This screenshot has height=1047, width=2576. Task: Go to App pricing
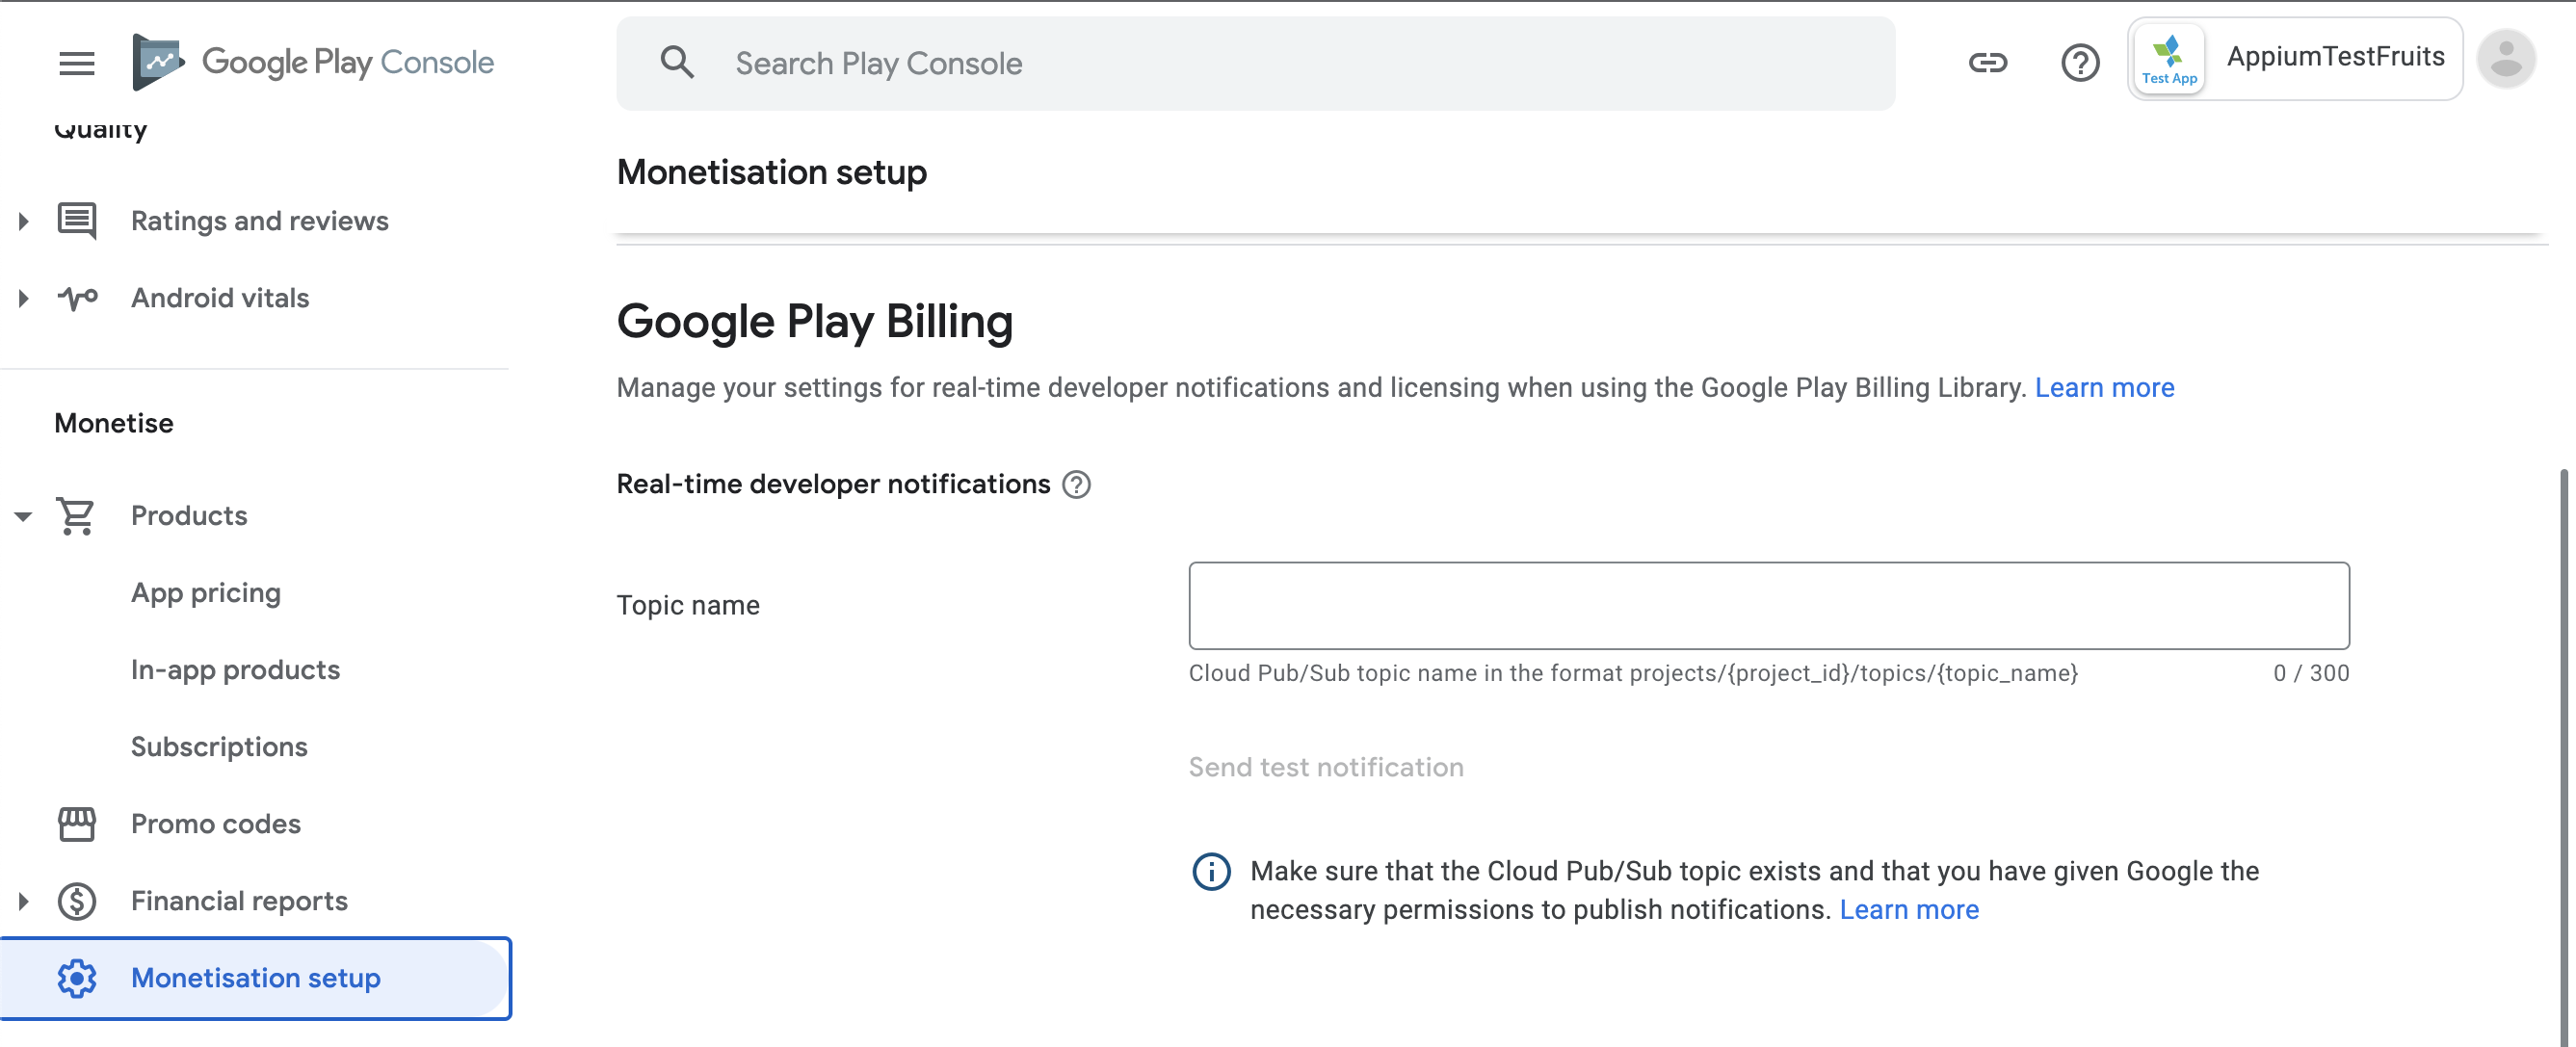pyautogui.click(x=205, y=593)
